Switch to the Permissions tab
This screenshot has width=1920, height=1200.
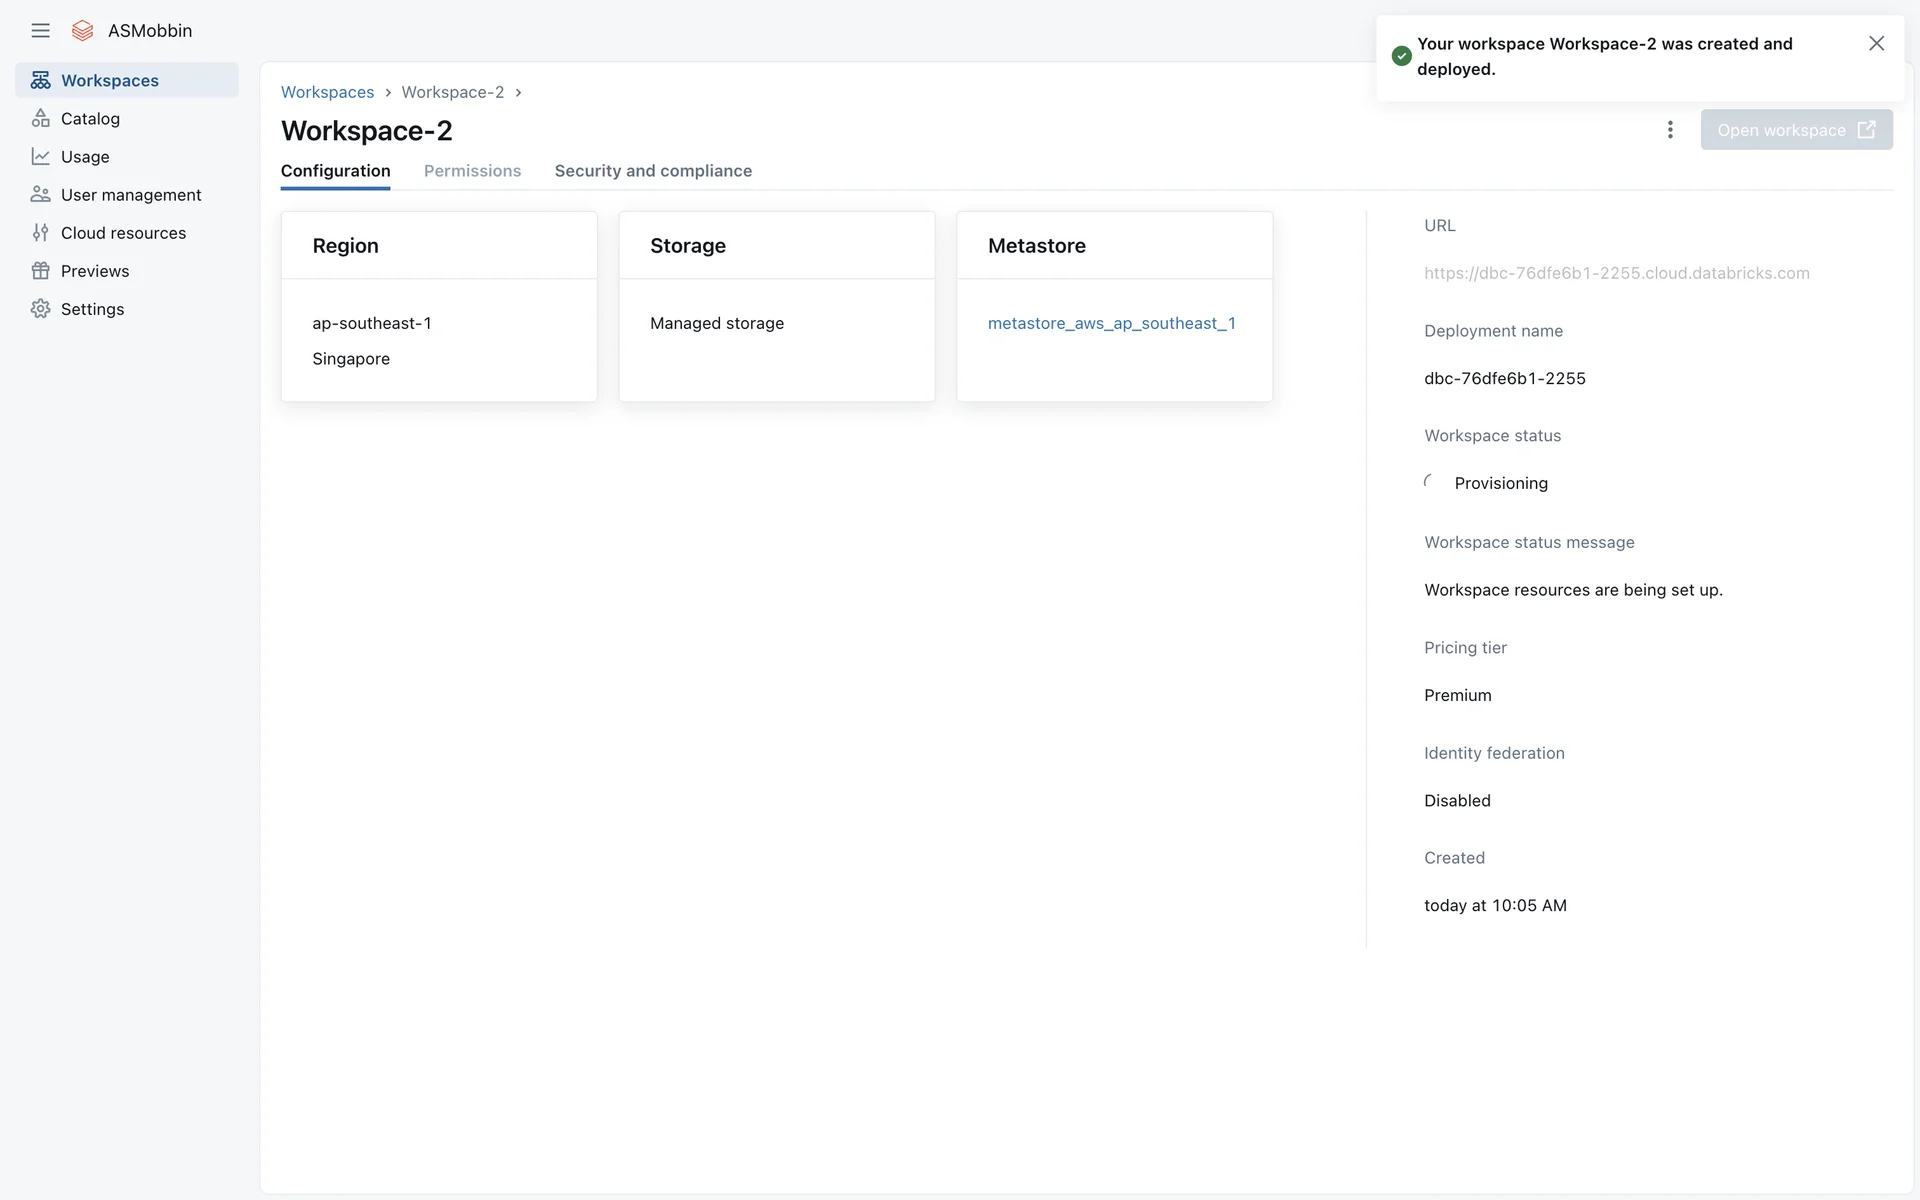click(x=472, y=171)
